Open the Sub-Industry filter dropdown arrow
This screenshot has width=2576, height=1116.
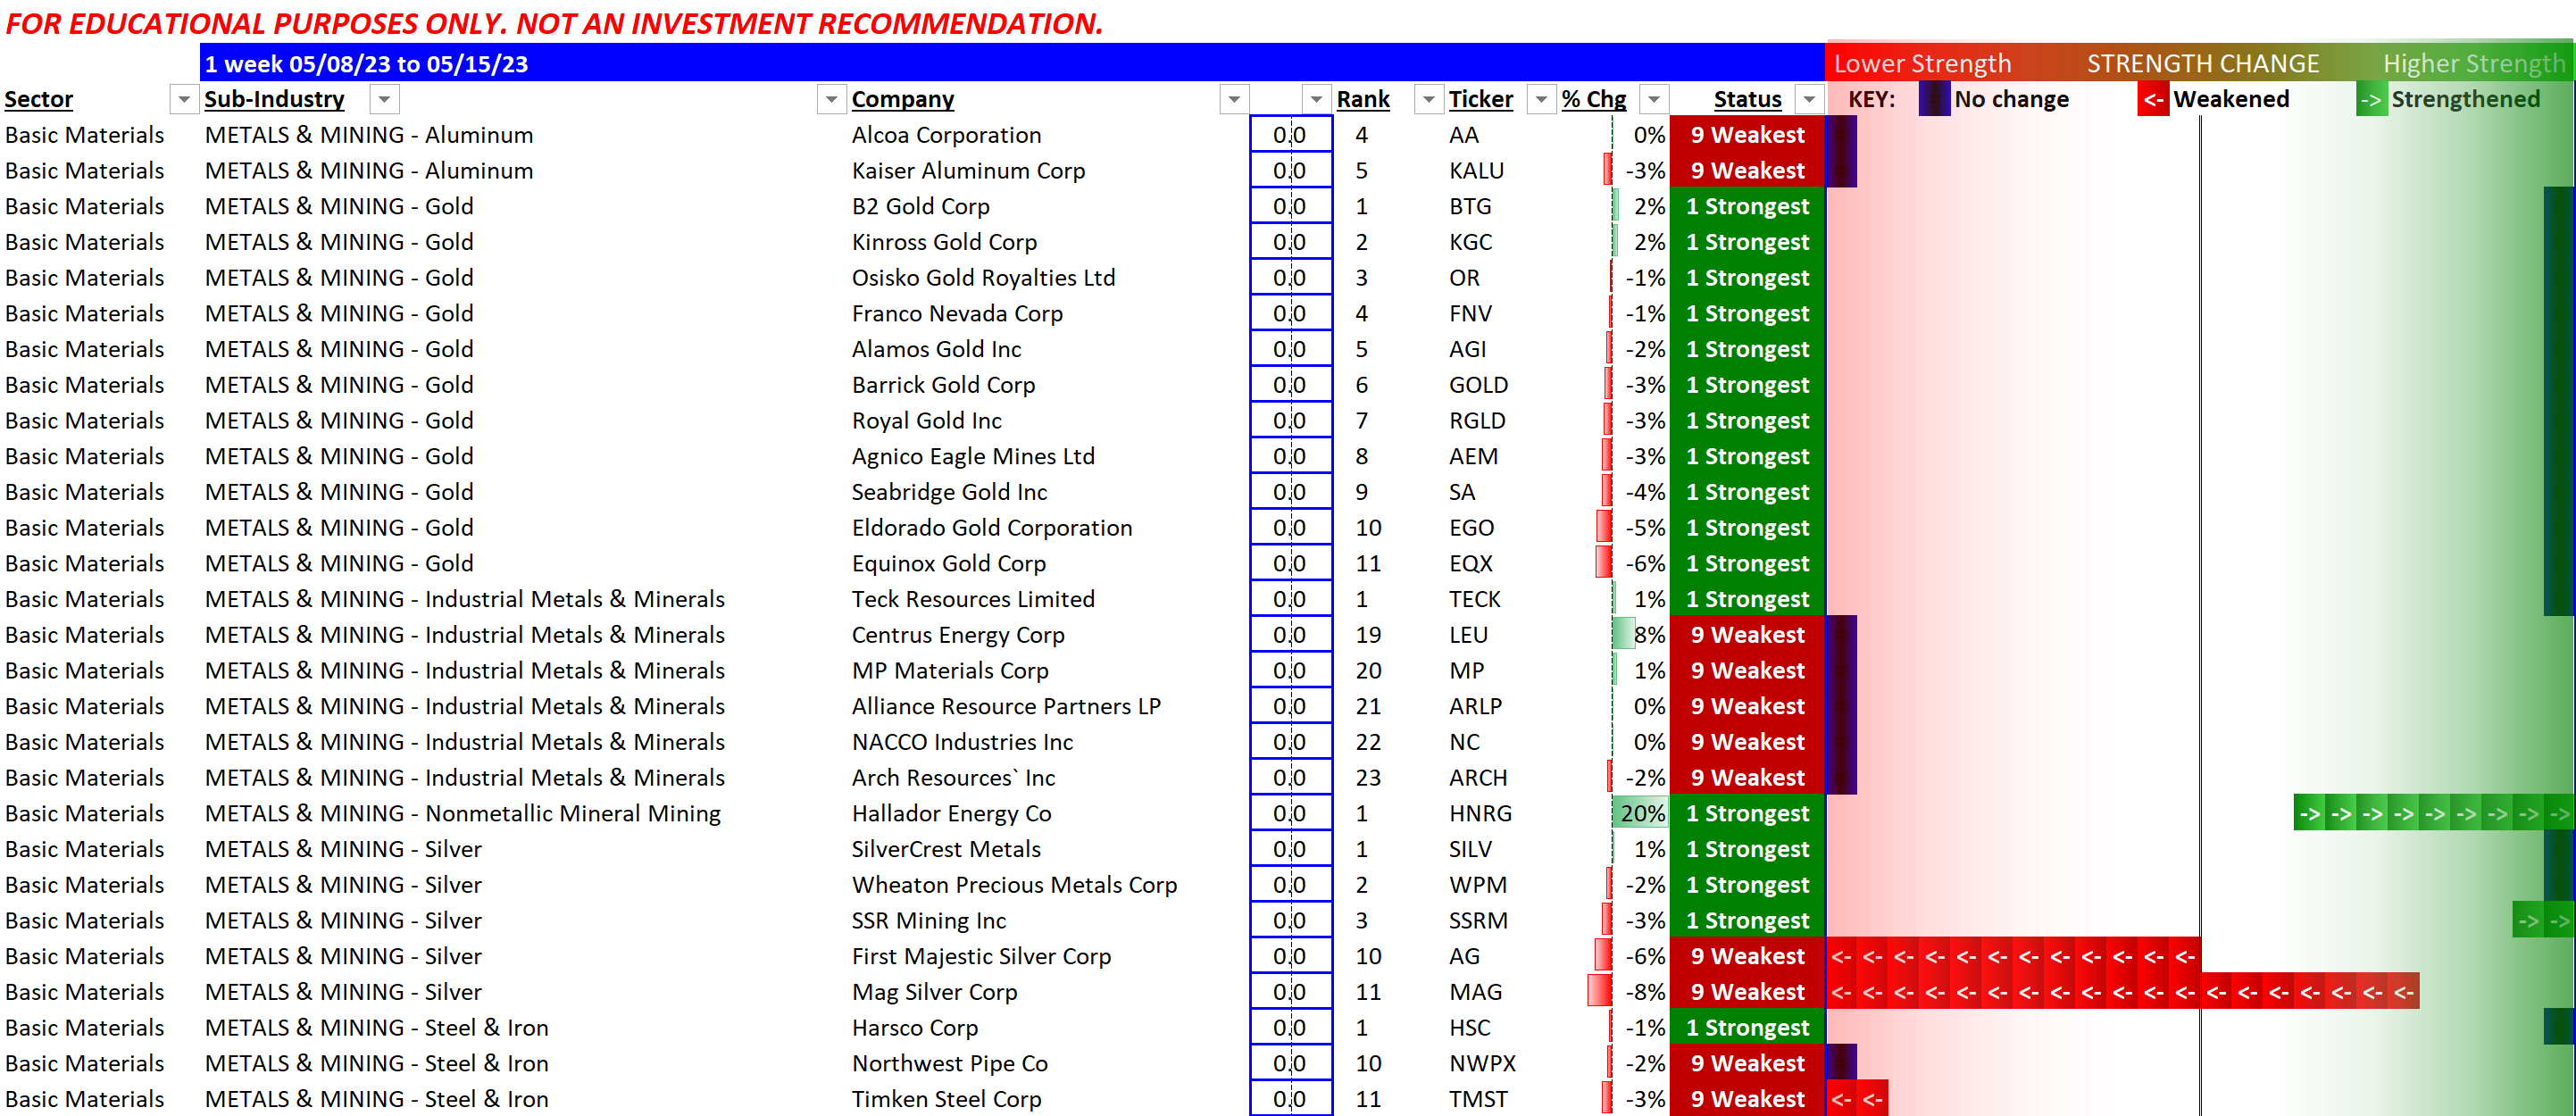click(384, 99)
